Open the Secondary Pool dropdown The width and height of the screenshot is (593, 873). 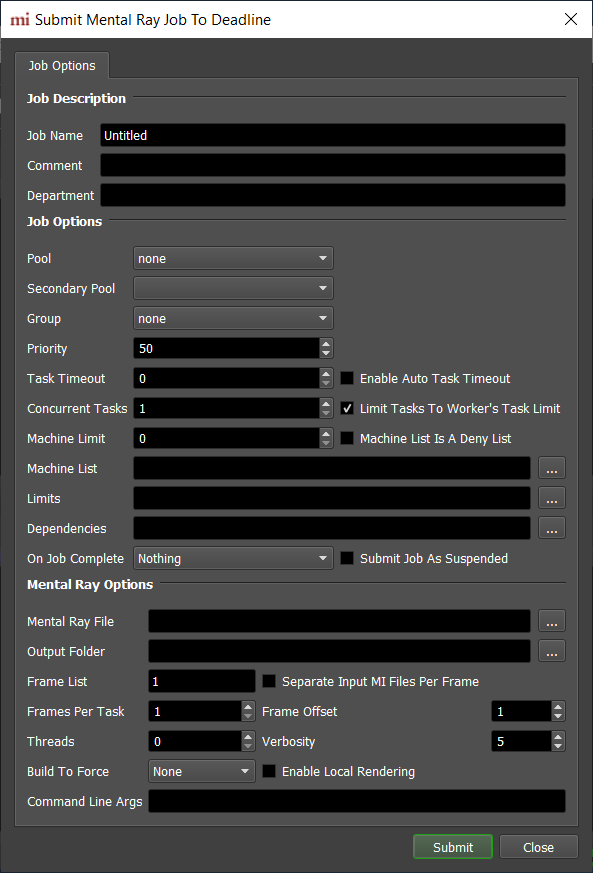point(233,288)
